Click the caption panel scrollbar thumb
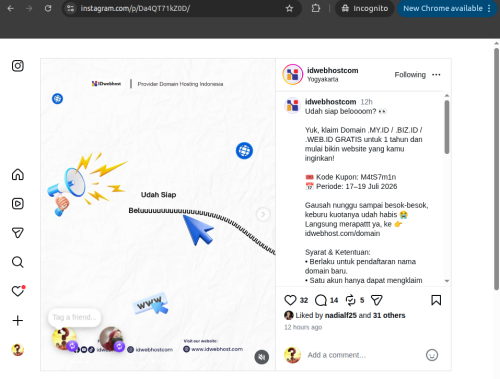 click(x=447, y=127)
